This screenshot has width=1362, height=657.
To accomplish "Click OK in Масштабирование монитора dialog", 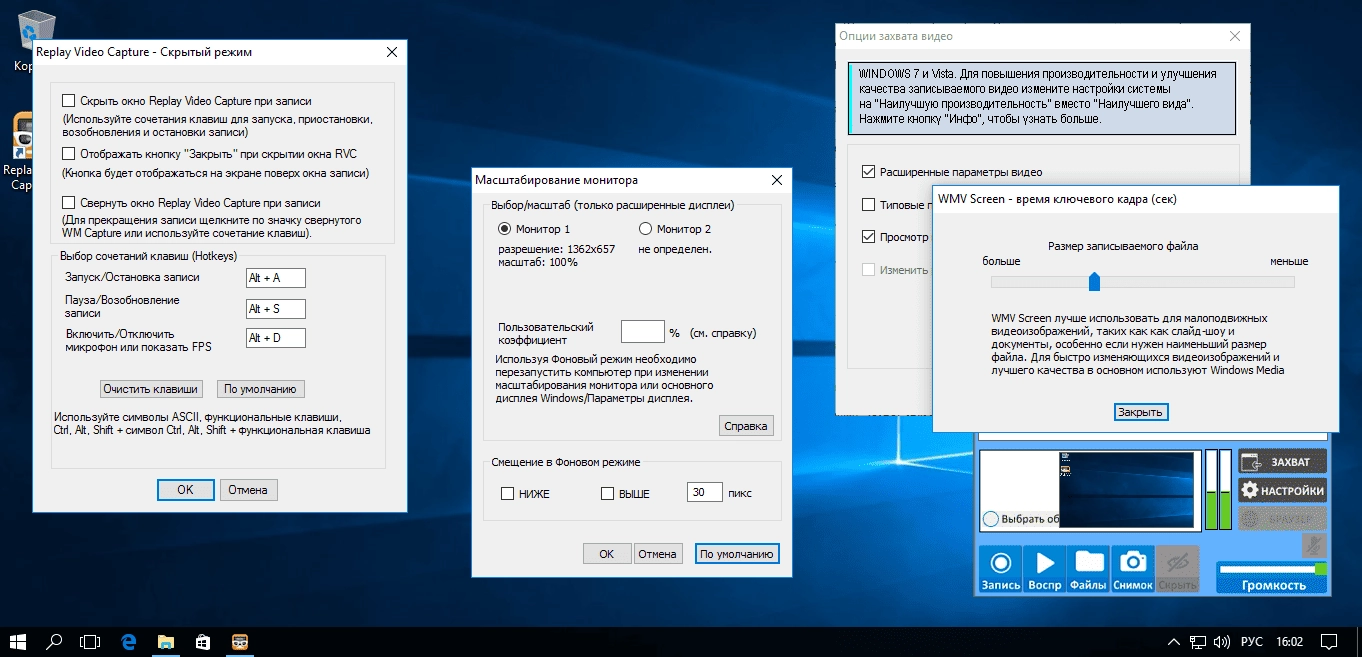I will click(x=607, y=554).
